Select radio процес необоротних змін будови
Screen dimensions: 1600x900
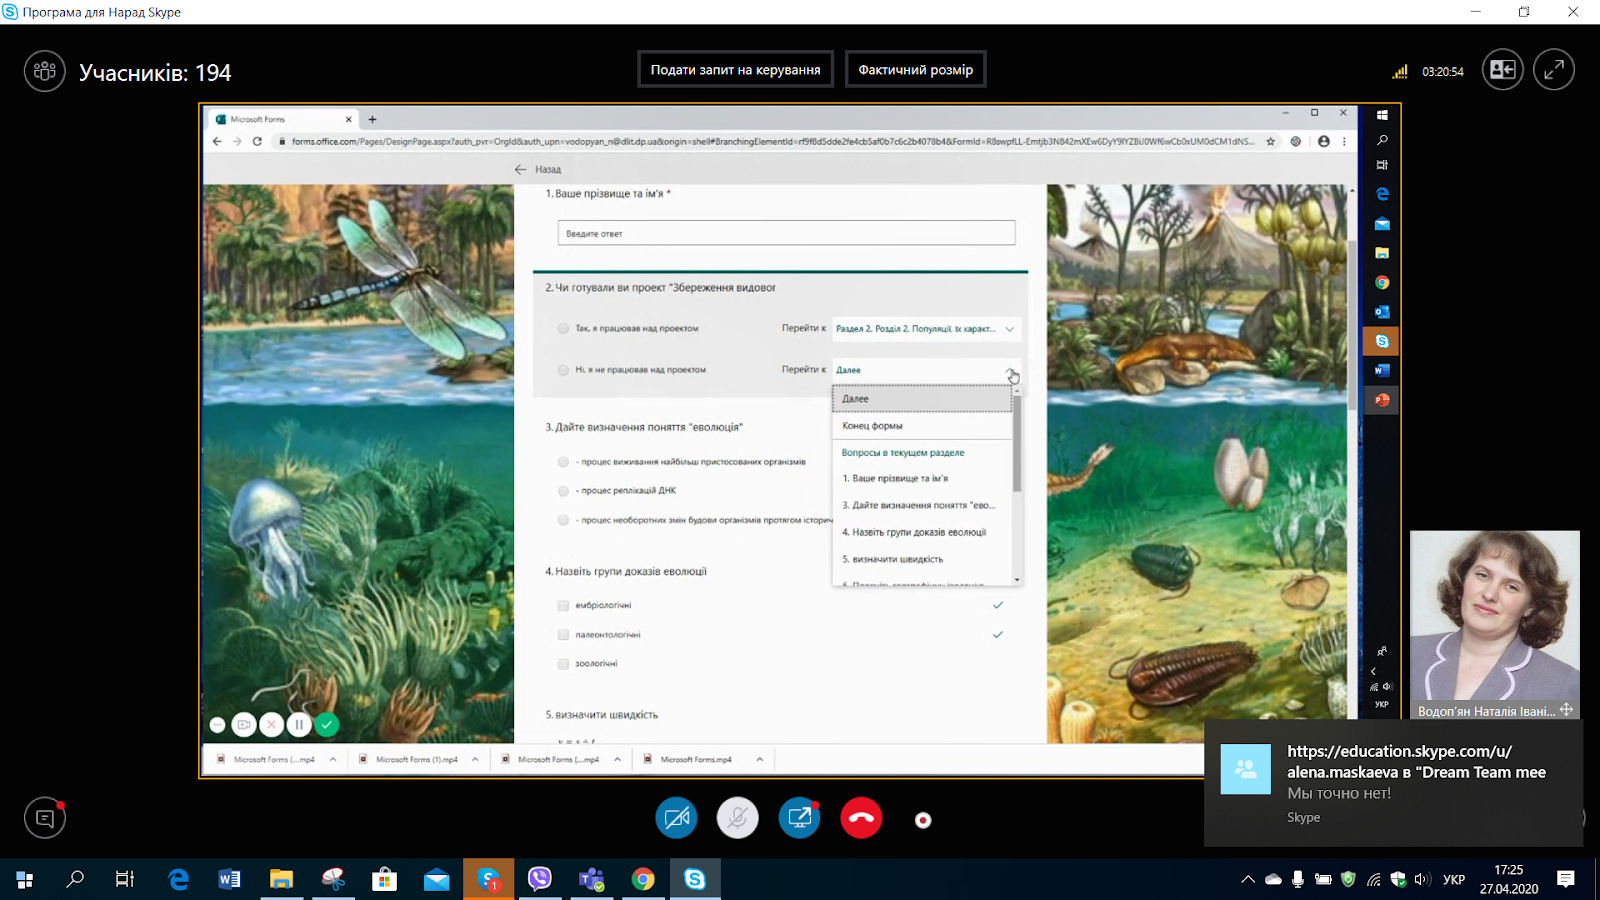point(563,520)
